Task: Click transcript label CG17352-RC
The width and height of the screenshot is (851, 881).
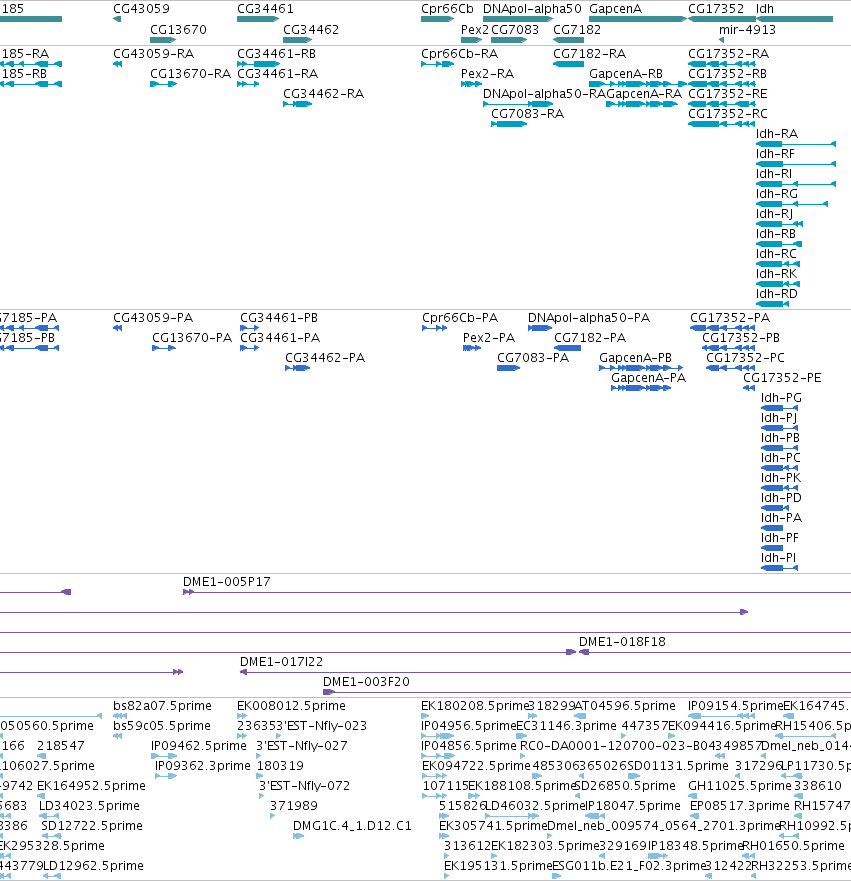Action: (x=728, y=114)
